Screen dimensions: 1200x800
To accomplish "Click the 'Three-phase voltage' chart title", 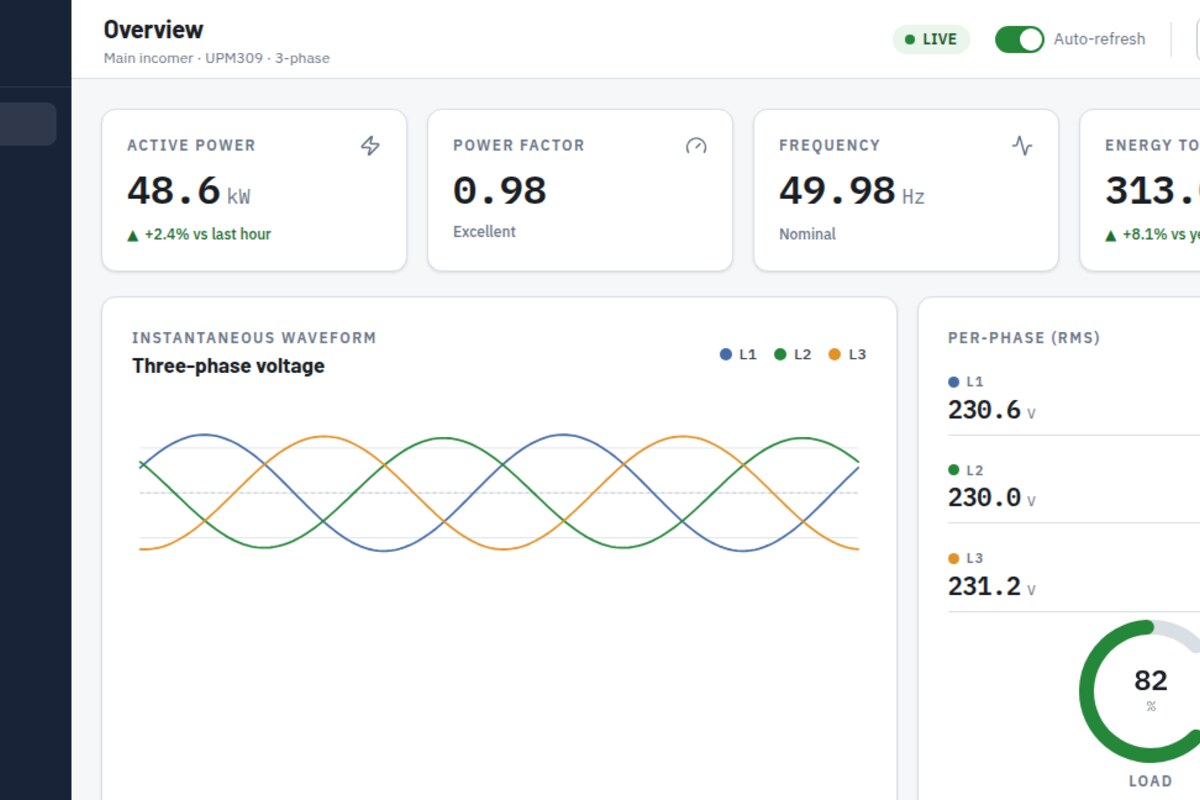I will pos(228,366).
